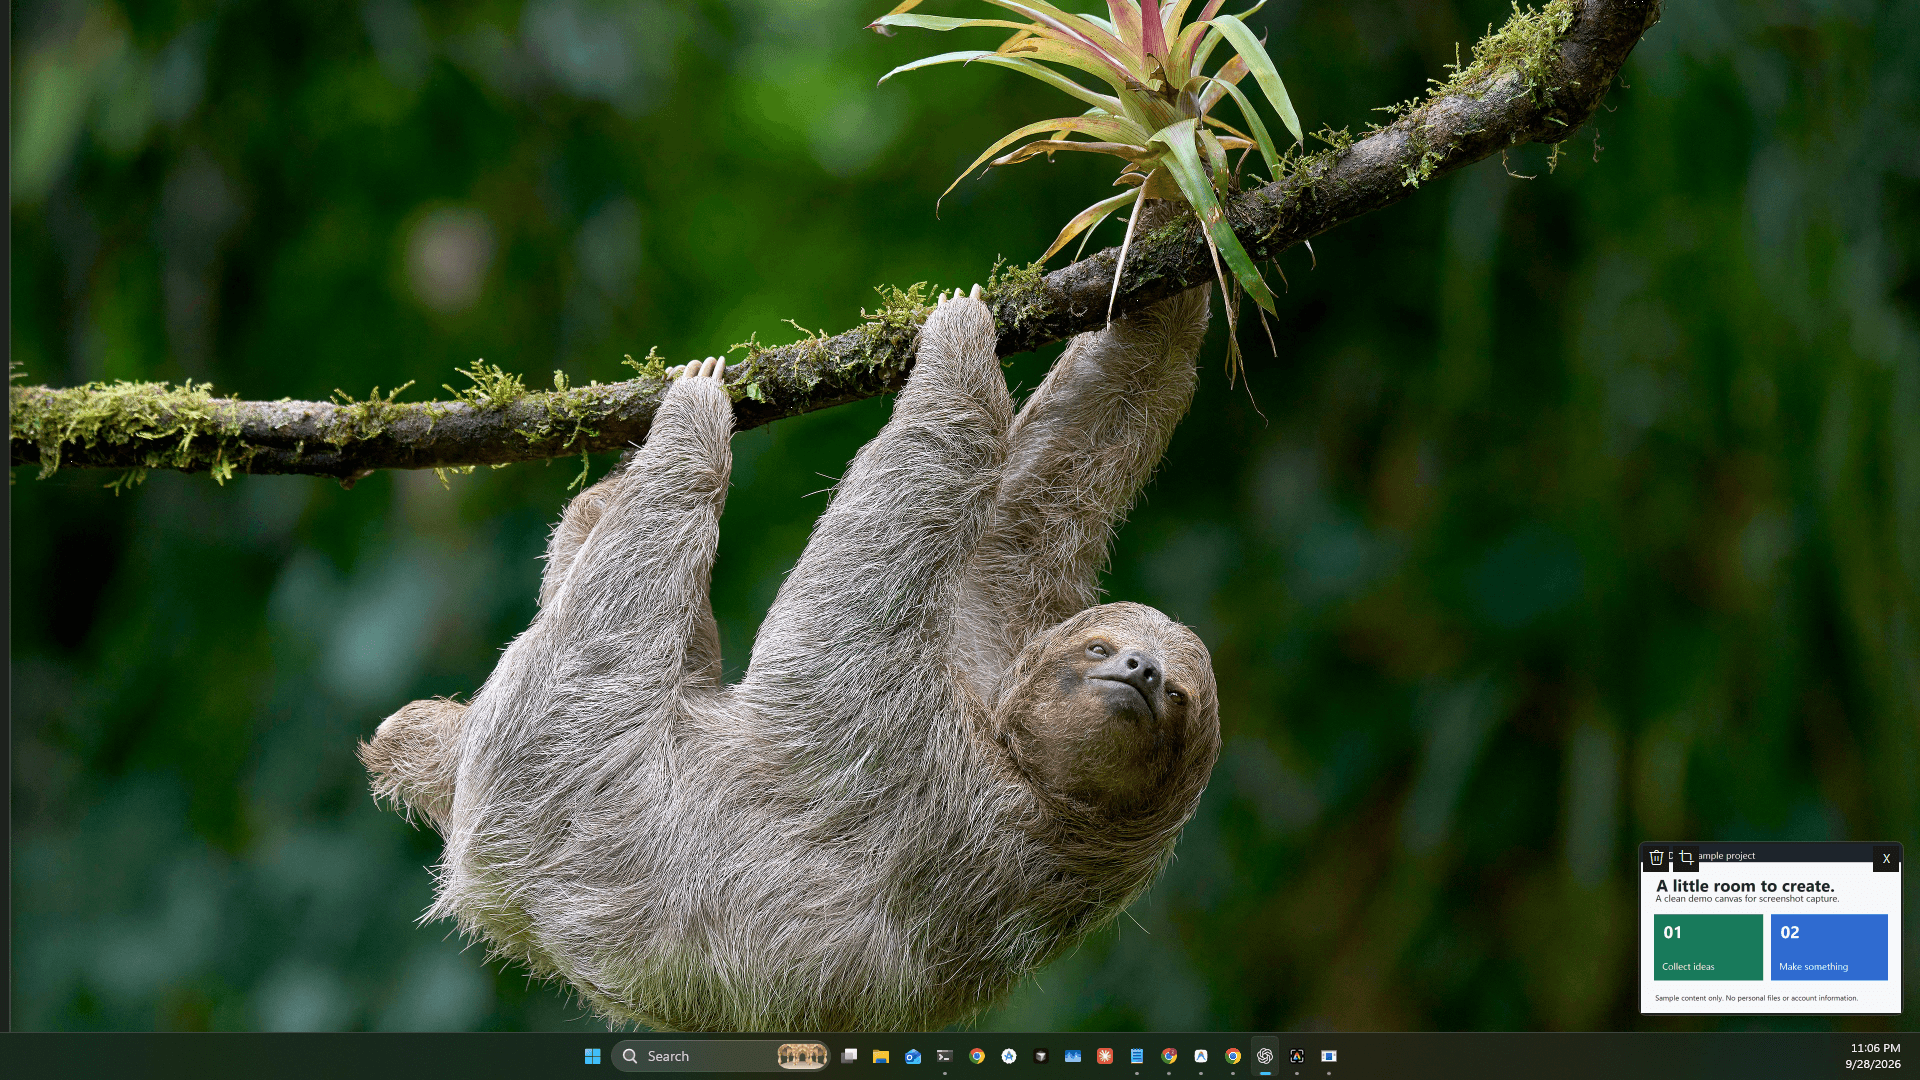Select the crop tool in the preview popup
This screenshot has width=1920, height=1080.
[x=1686, y=857]
